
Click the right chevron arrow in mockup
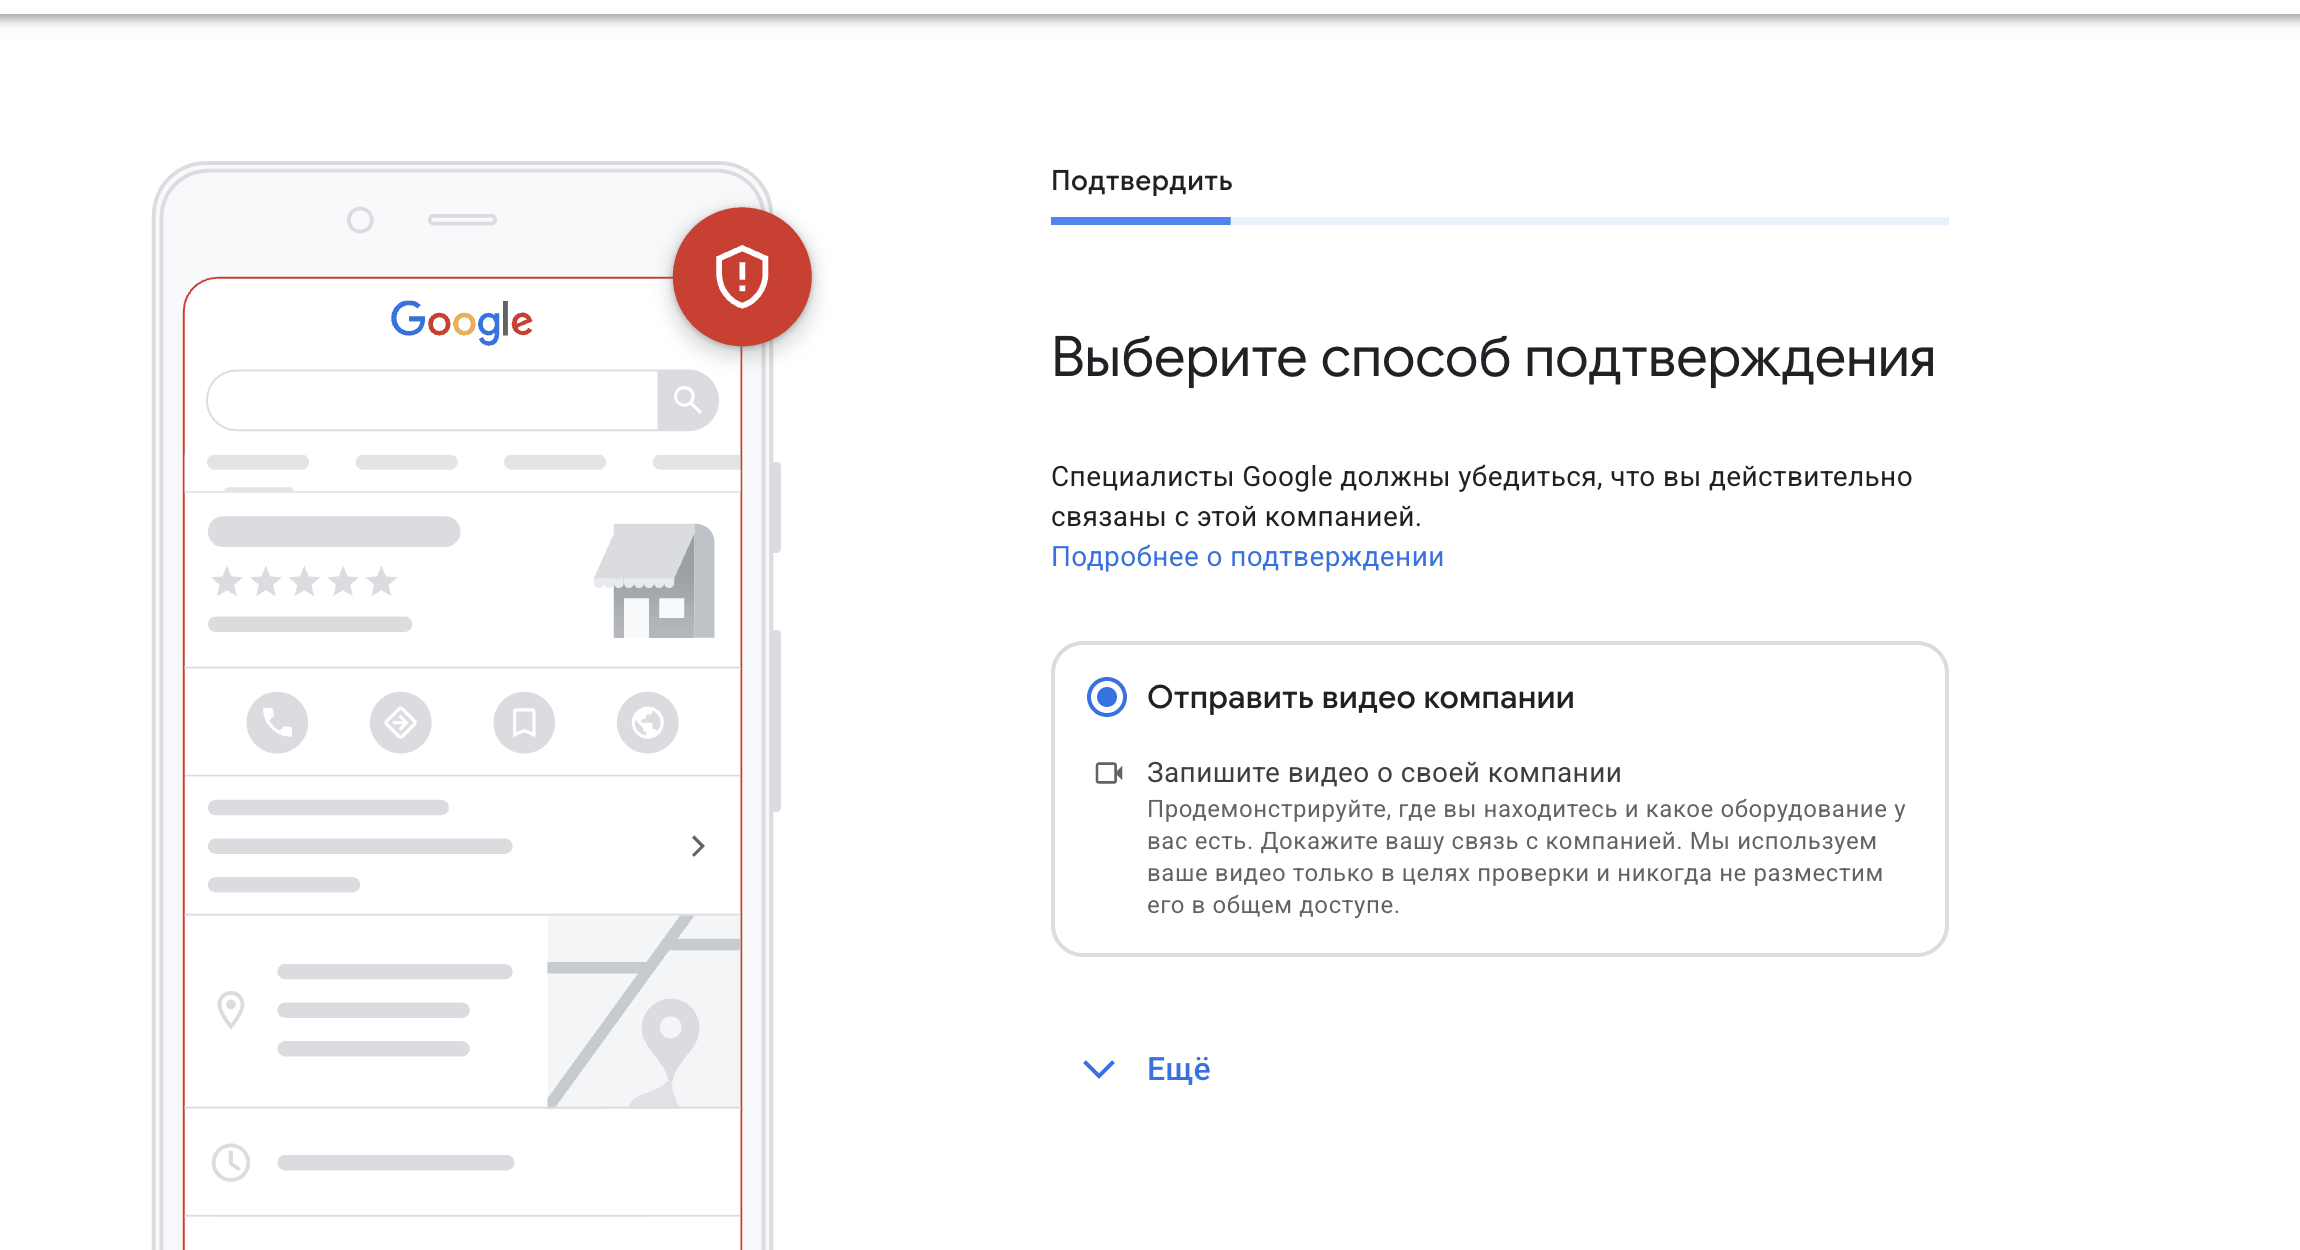click(698, 846)
